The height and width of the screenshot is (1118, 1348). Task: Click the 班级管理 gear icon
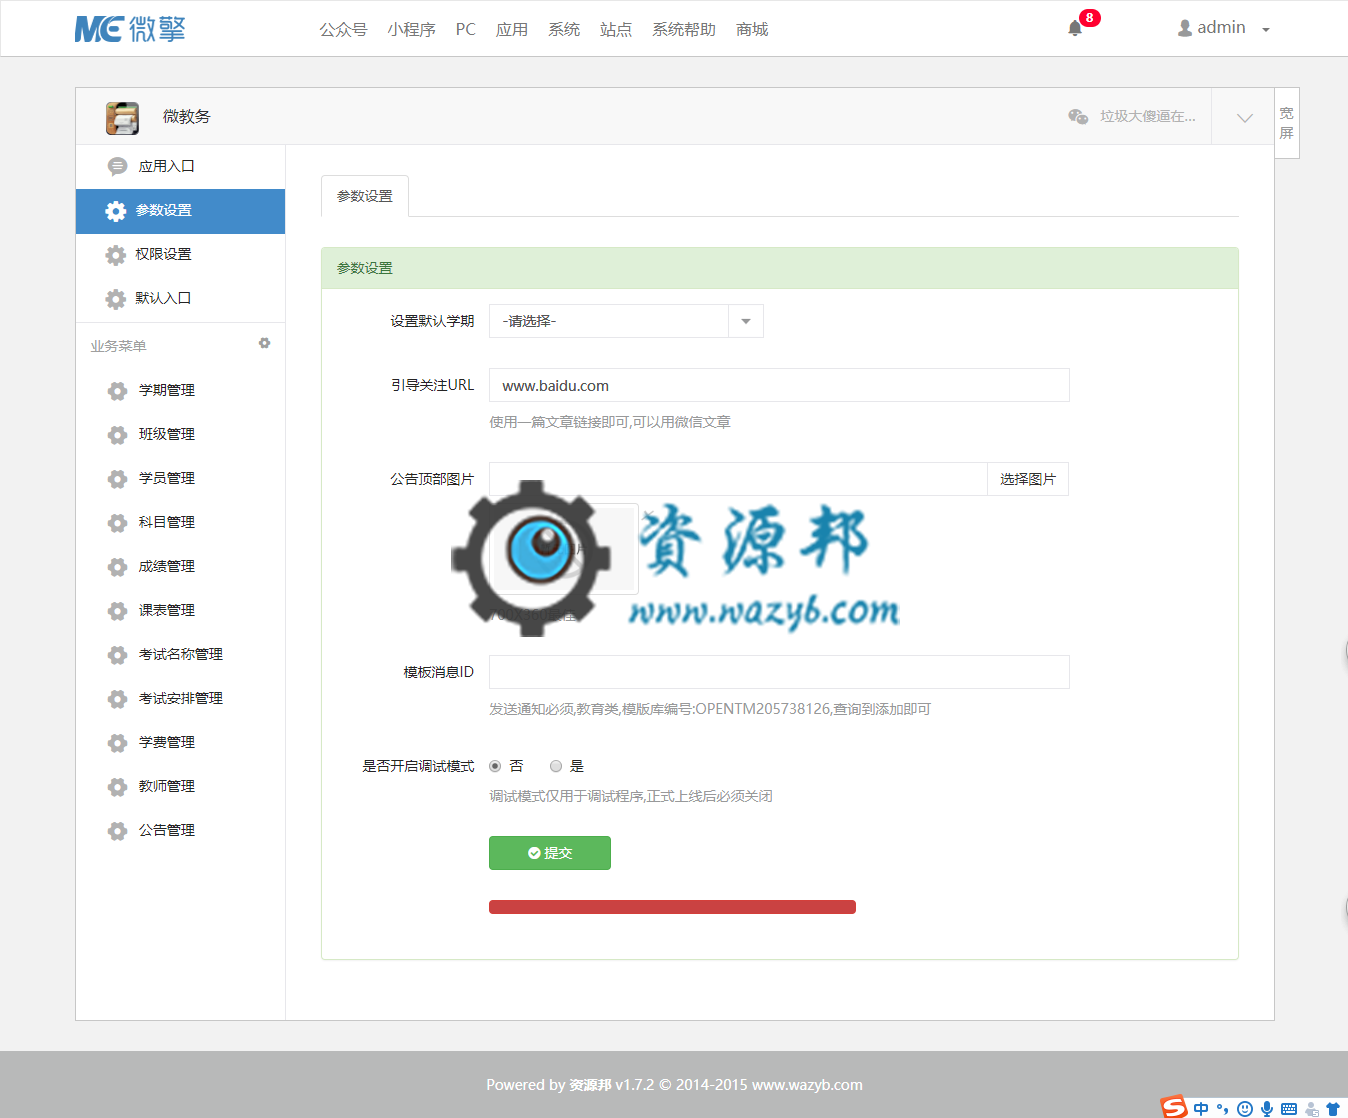click(x=117, y=435)
